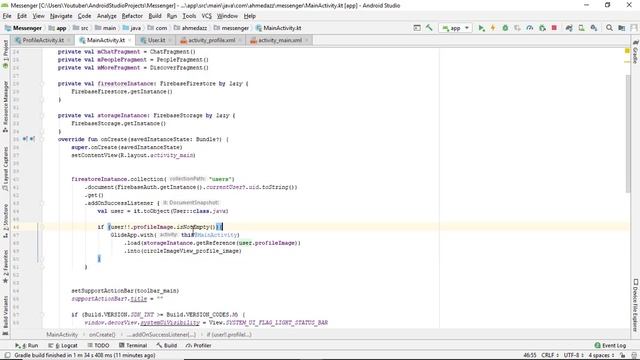
Task: Open the Event Log
Action: coord(610,345)
